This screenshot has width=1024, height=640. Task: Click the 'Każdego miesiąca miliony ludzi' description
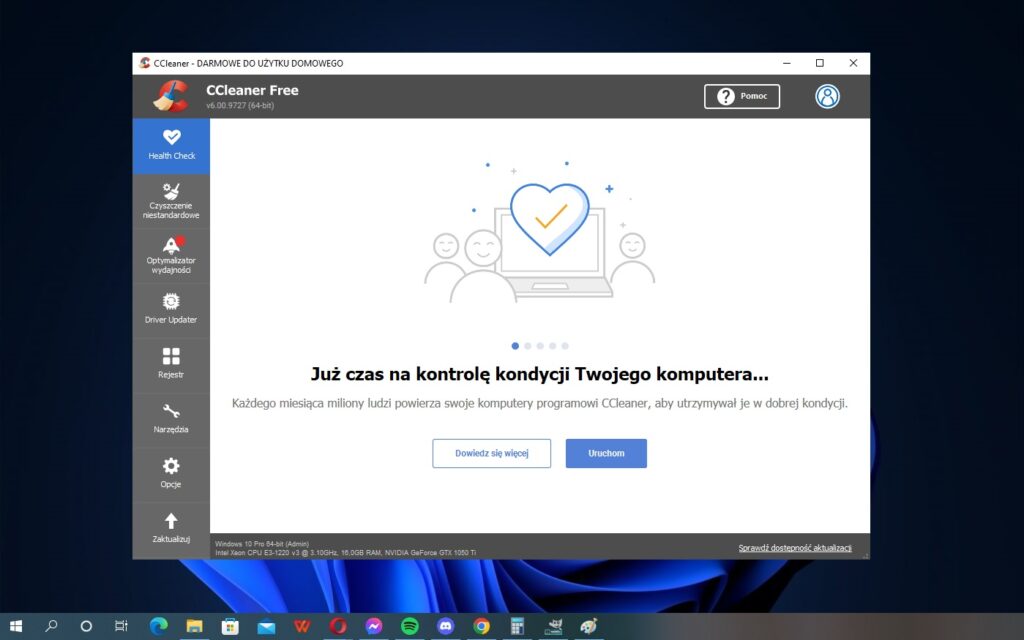pyautogui.click(x=539, y=403)
